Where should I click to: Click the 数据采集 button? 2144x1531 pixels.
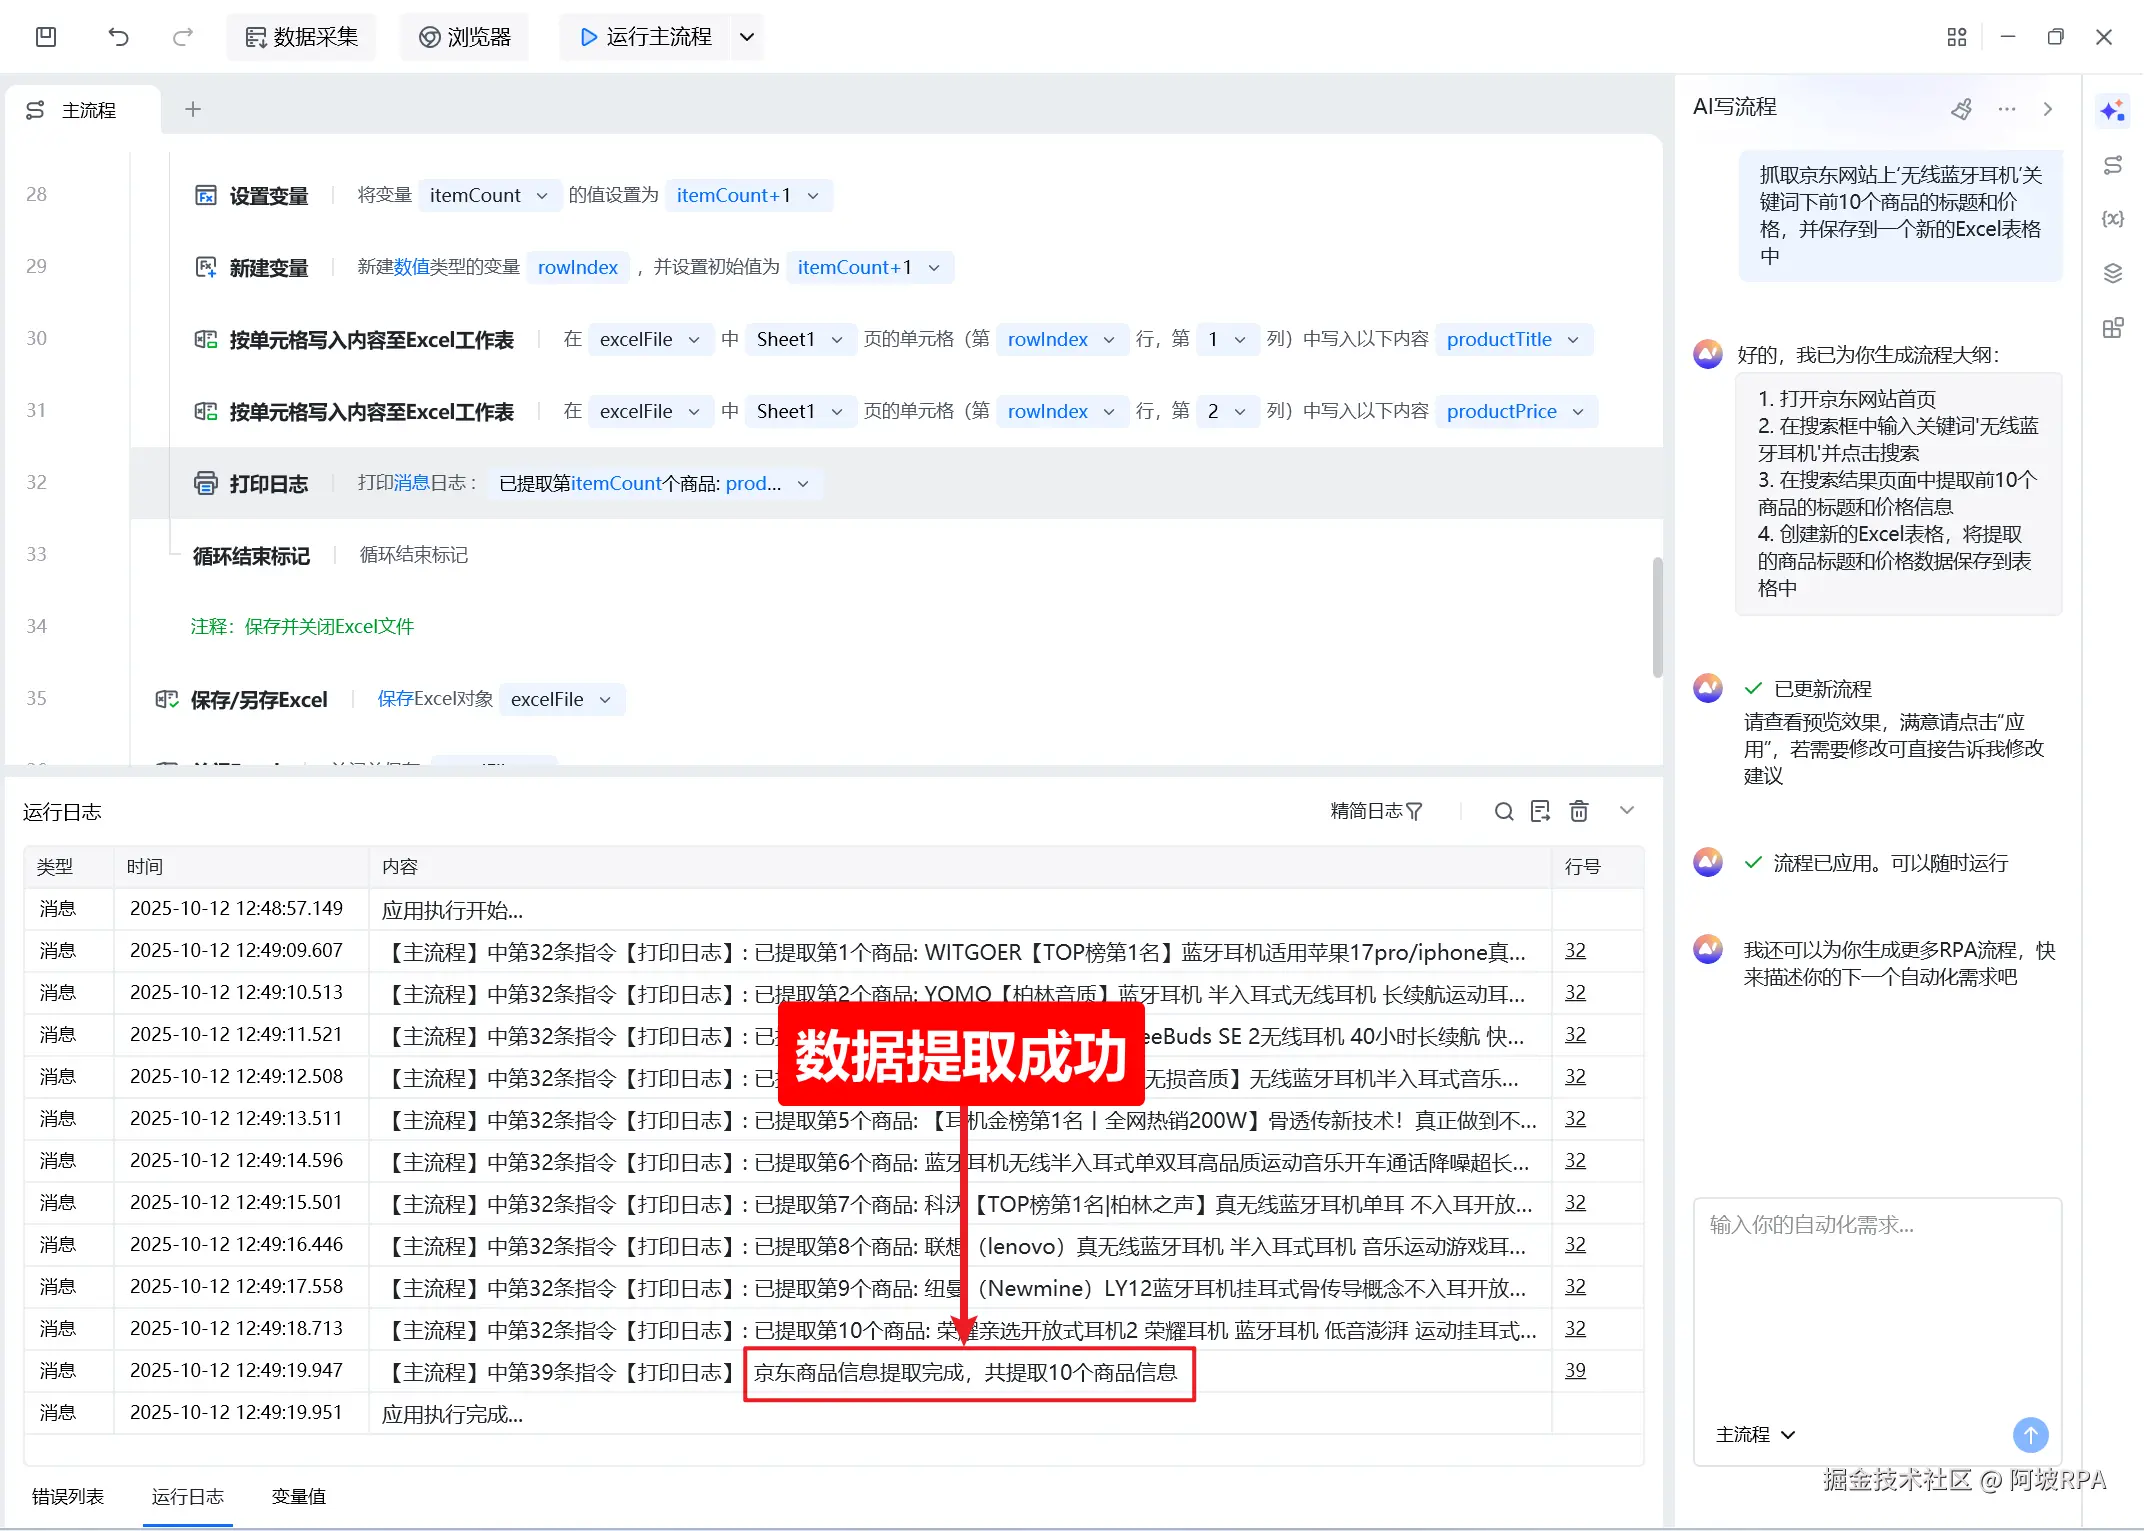point(301,37)
